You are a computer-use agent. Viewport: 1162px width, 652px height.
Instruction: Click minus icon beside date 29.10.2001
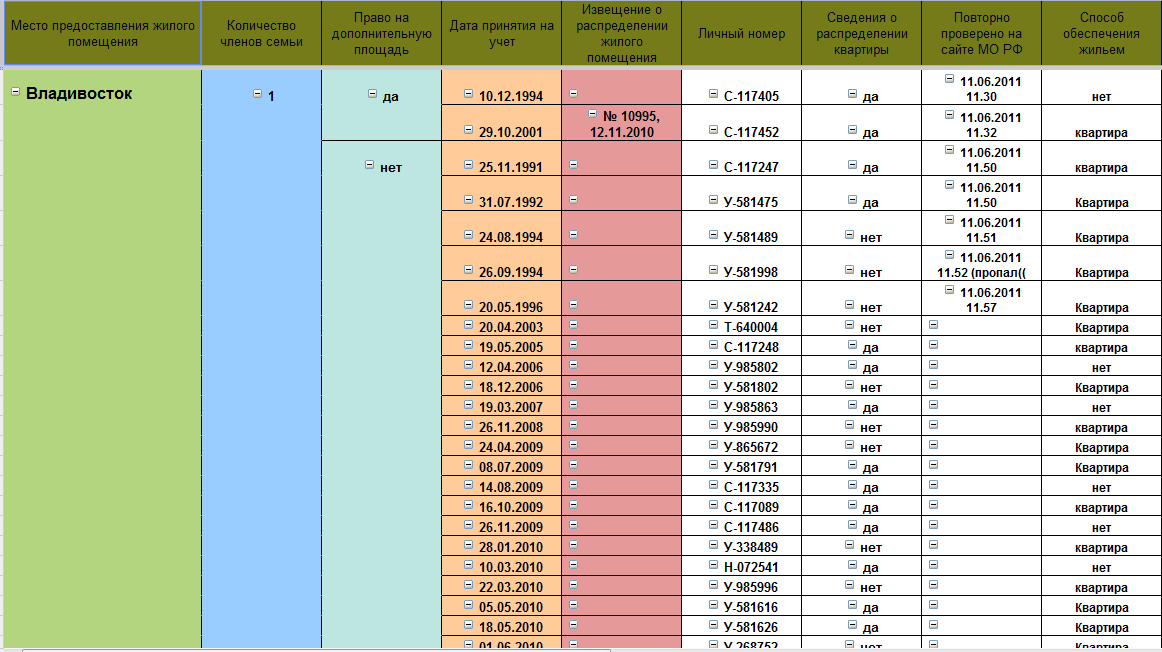coord(468,129)
